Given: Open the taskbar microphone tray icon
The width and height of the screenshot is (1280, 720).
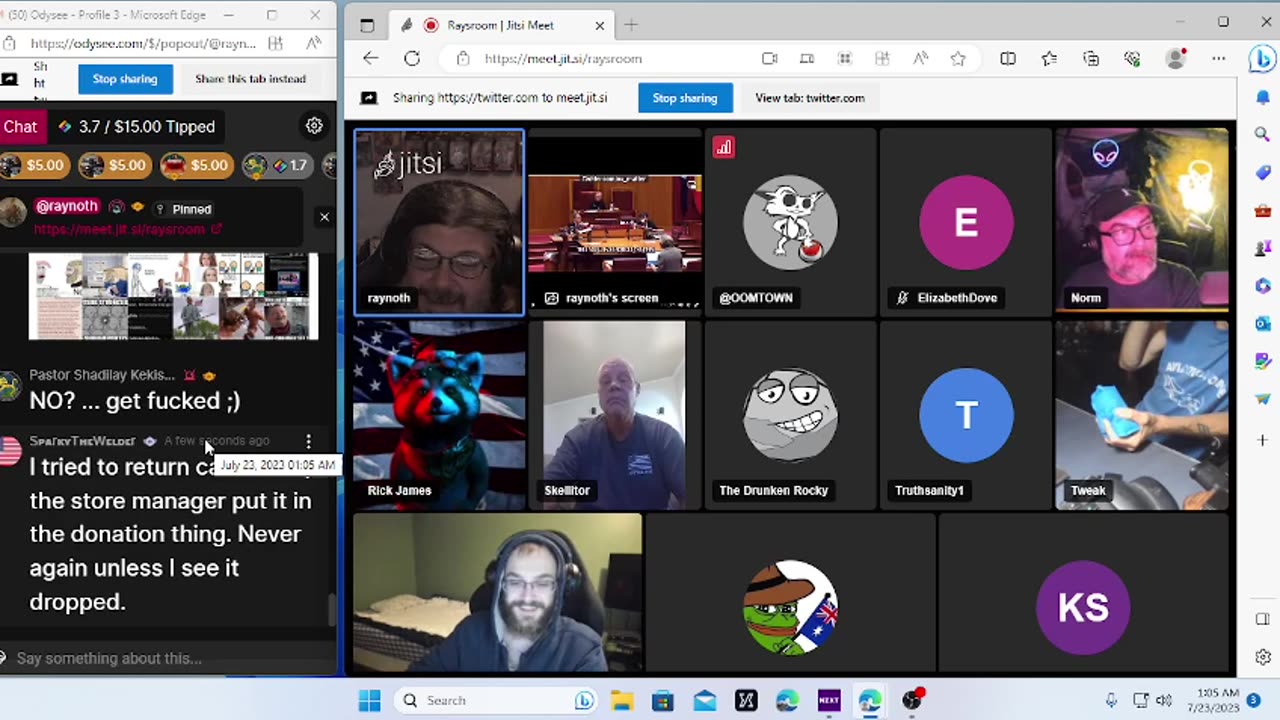Looking at the screenshot, I should point(1111,700).
